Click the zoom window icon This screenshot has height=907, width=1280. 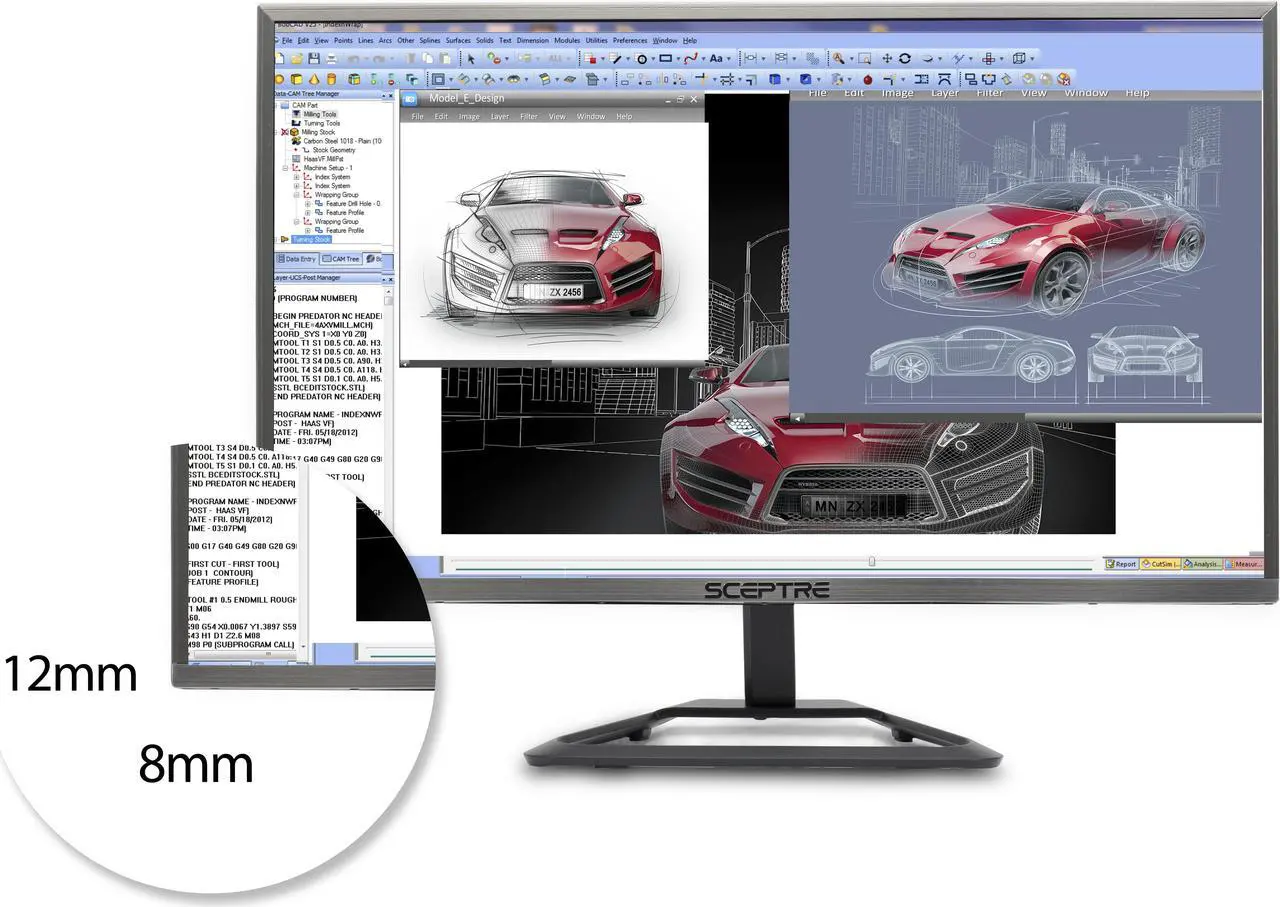[864, 59]
